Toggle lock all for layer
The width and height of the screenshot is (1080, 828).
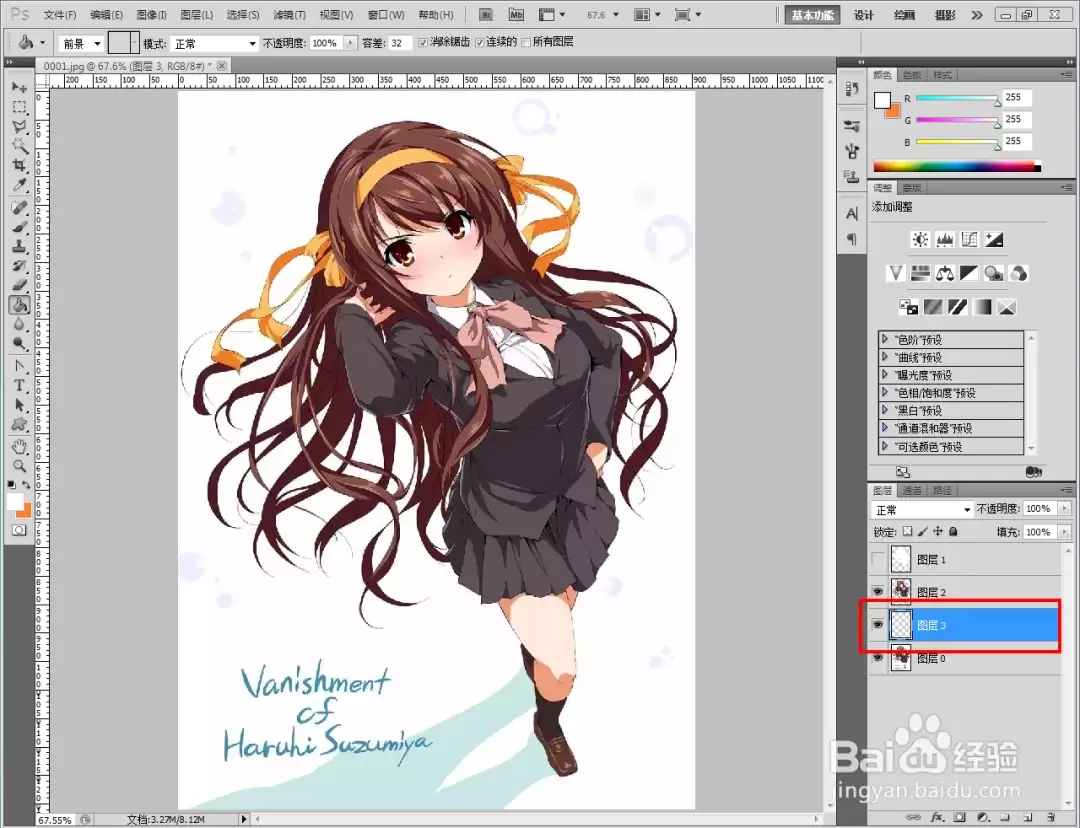tap(953, 531)
